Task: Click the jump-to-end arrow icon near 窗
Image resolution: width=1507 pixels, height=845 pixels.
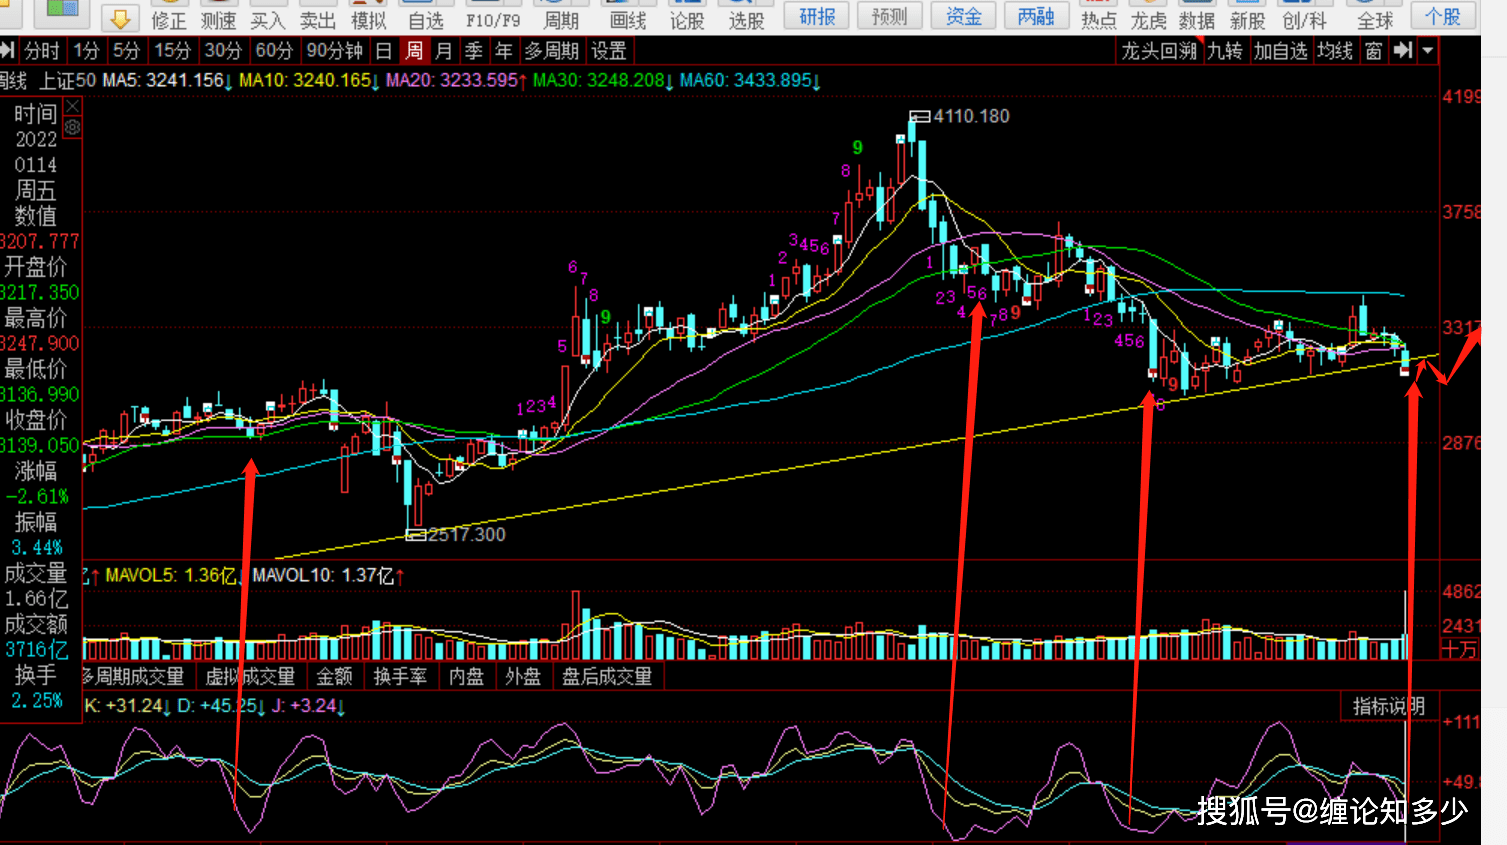Action: (1403, 50)
